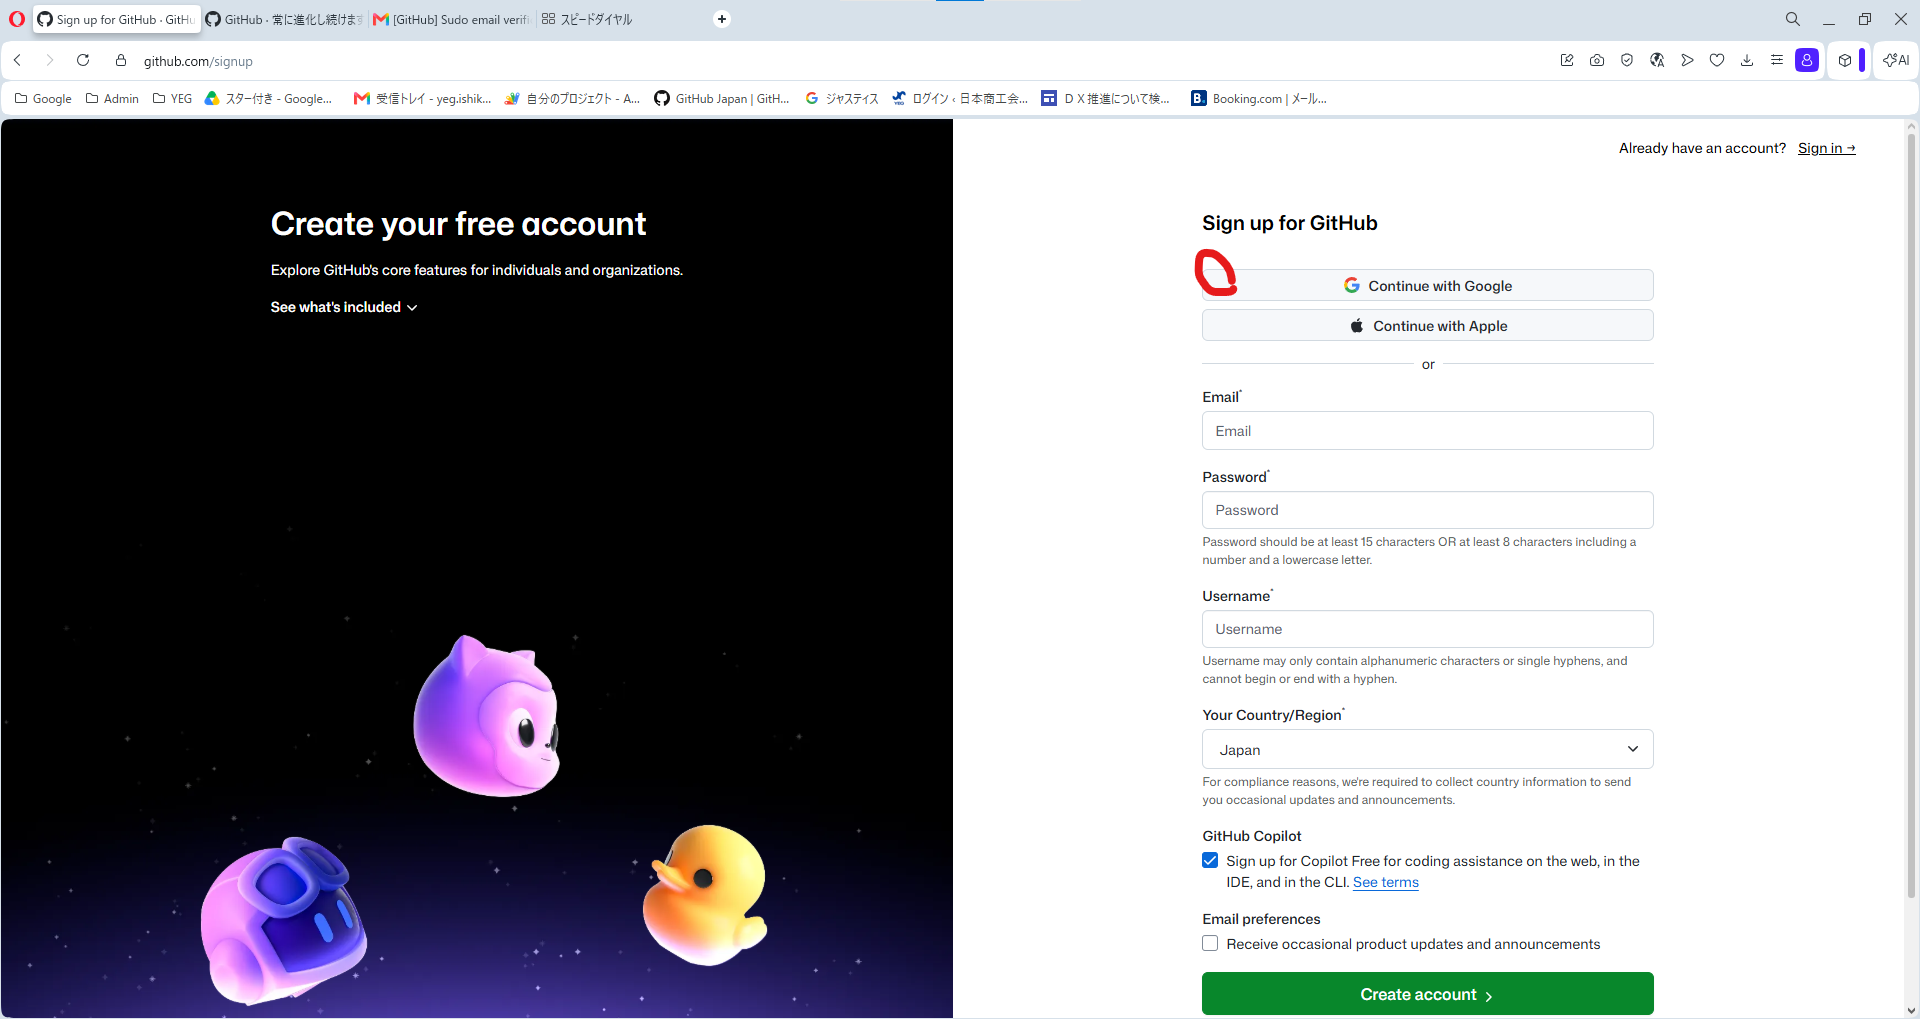This screenshot has width=1920, height=1019.
Task: Open the Google bookmarks folder
Action: [x=43, y=98]
